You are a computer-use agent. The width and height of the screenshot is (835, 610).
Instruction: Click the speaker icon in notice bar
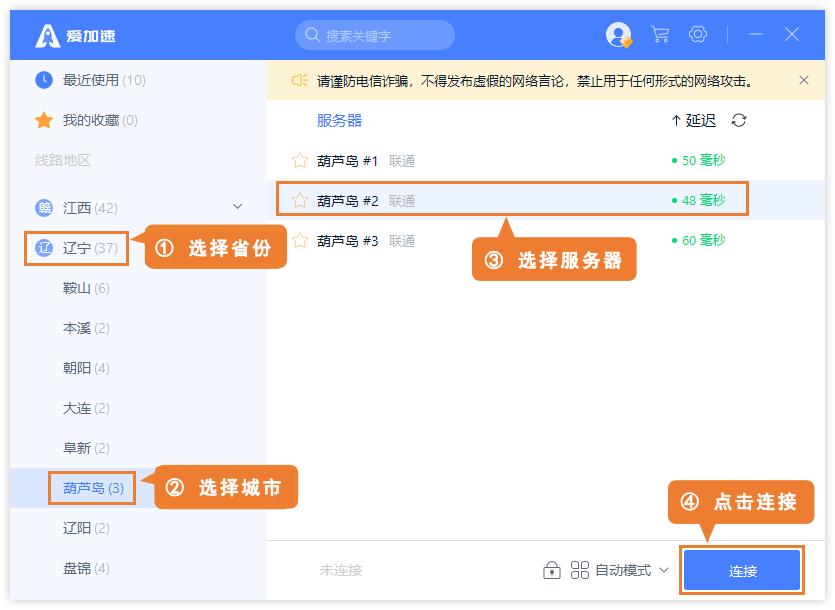pyautogui.click(x=299, y=80)
